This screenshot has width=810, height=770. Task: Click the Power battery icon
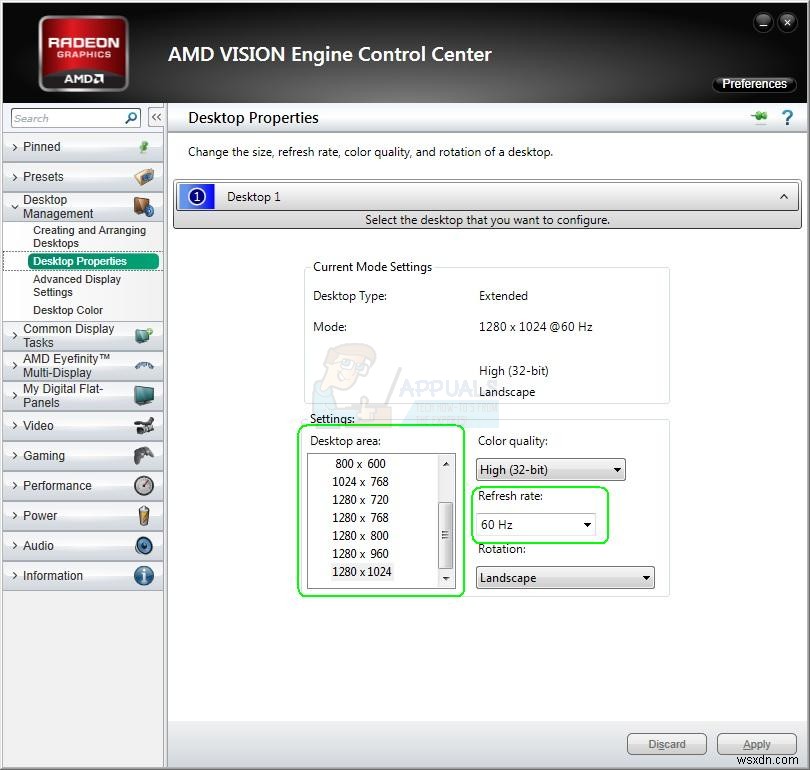point(144,515)
